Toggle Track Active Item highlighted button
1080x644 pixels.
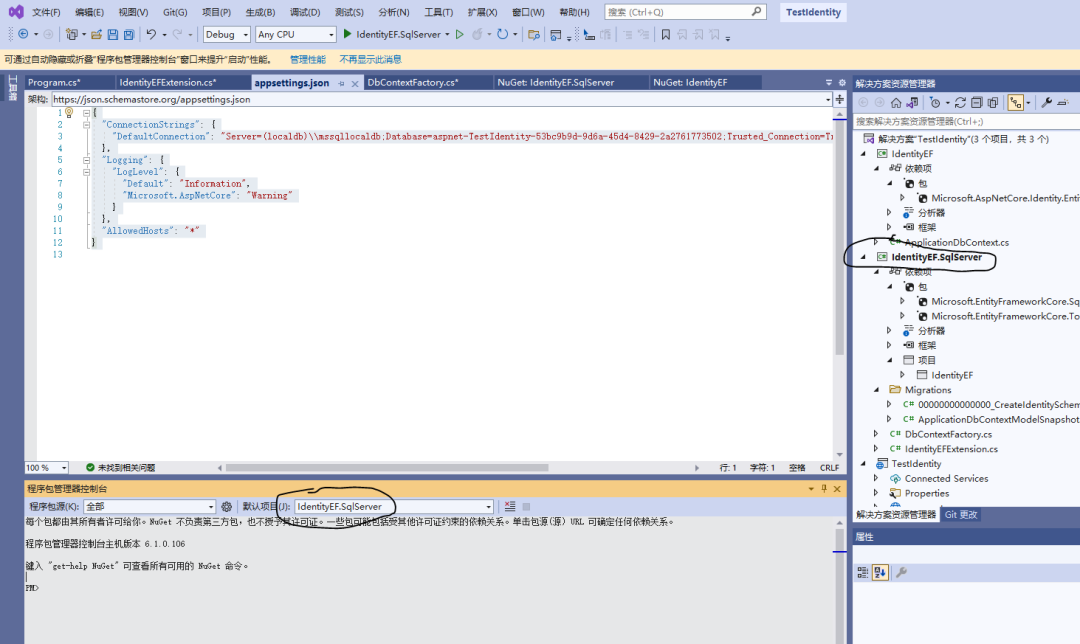1016,103
